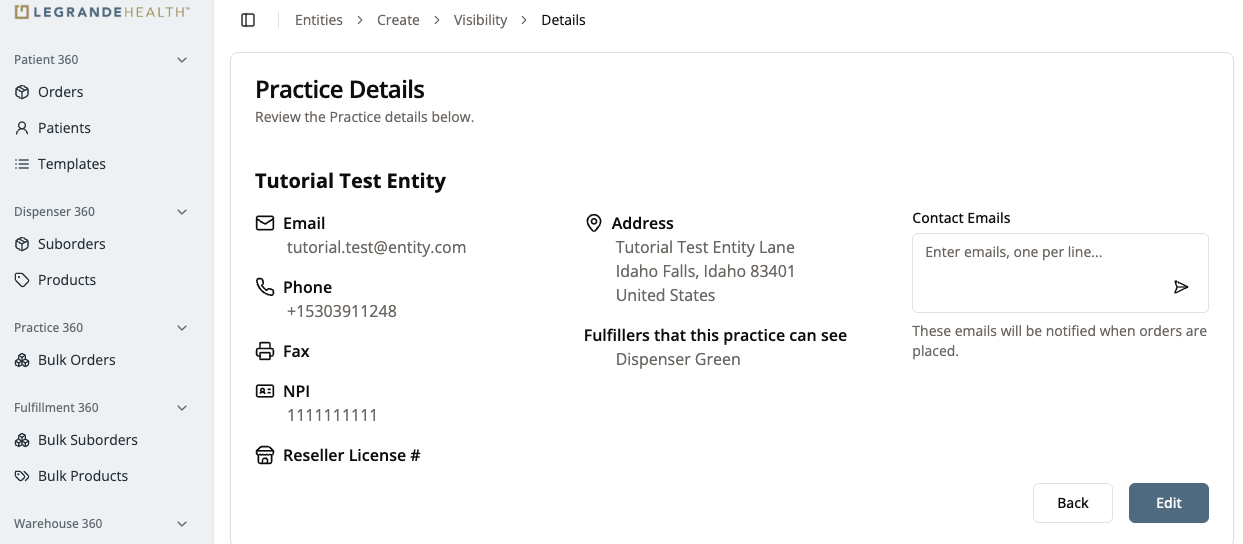Focus the Contact Emails text field
The width and height of the screenshot is (1243, 544).
click(1040, 265)
